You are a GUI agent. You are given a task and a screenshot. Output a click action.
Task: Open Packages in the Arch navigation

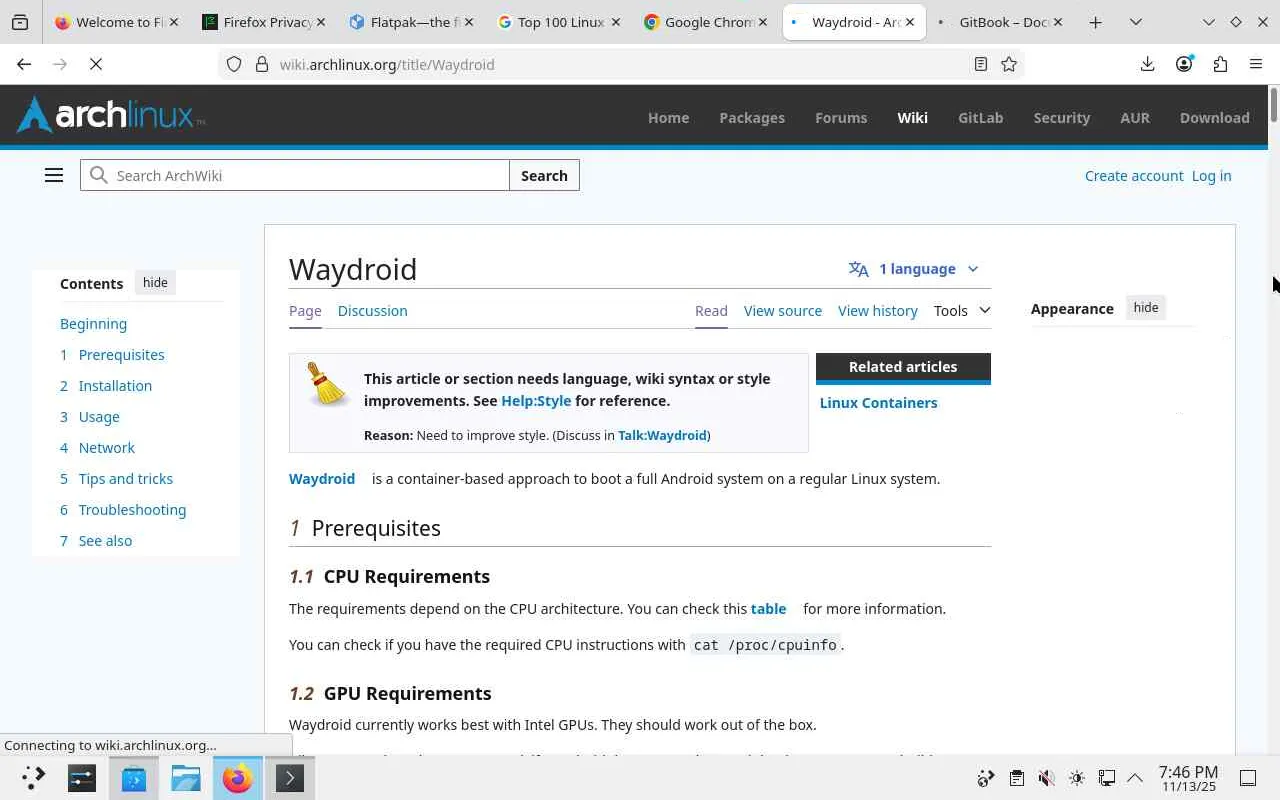coord(752,118)
